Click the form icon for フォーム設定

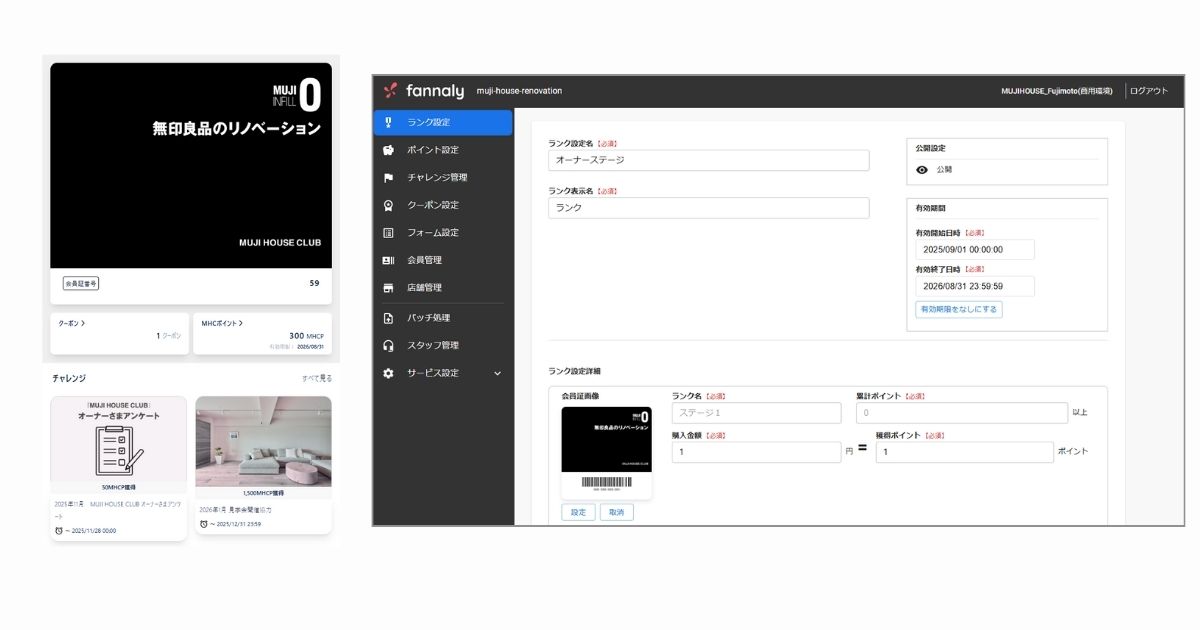point(388,233)
